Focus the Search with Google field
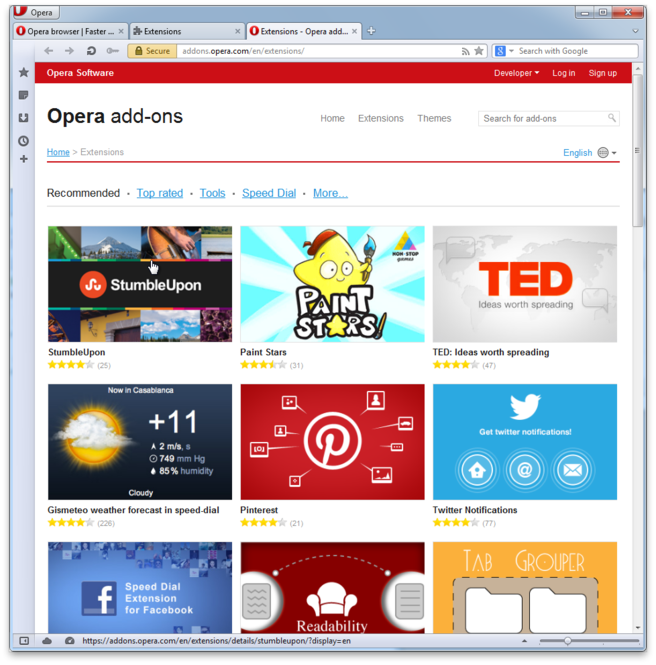This screenshot has height=665, width=656. tap(578, 51)
